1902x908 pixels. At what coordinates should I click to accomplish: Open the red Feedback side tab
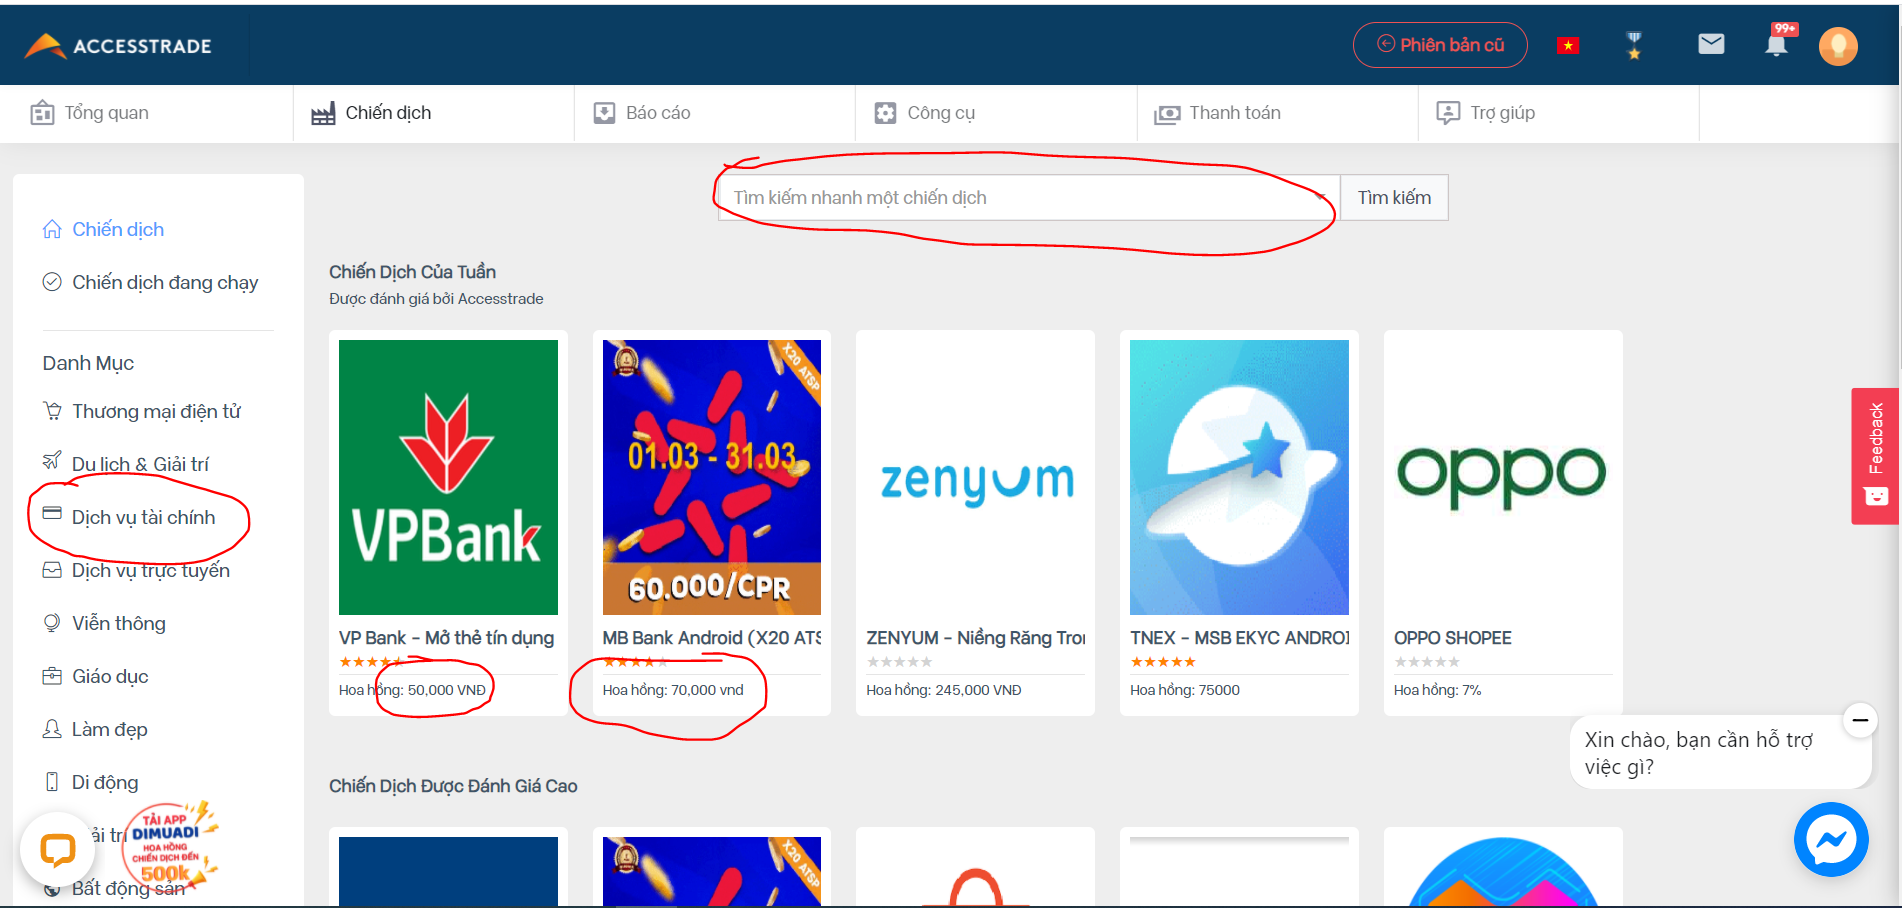coord(1875,456)
